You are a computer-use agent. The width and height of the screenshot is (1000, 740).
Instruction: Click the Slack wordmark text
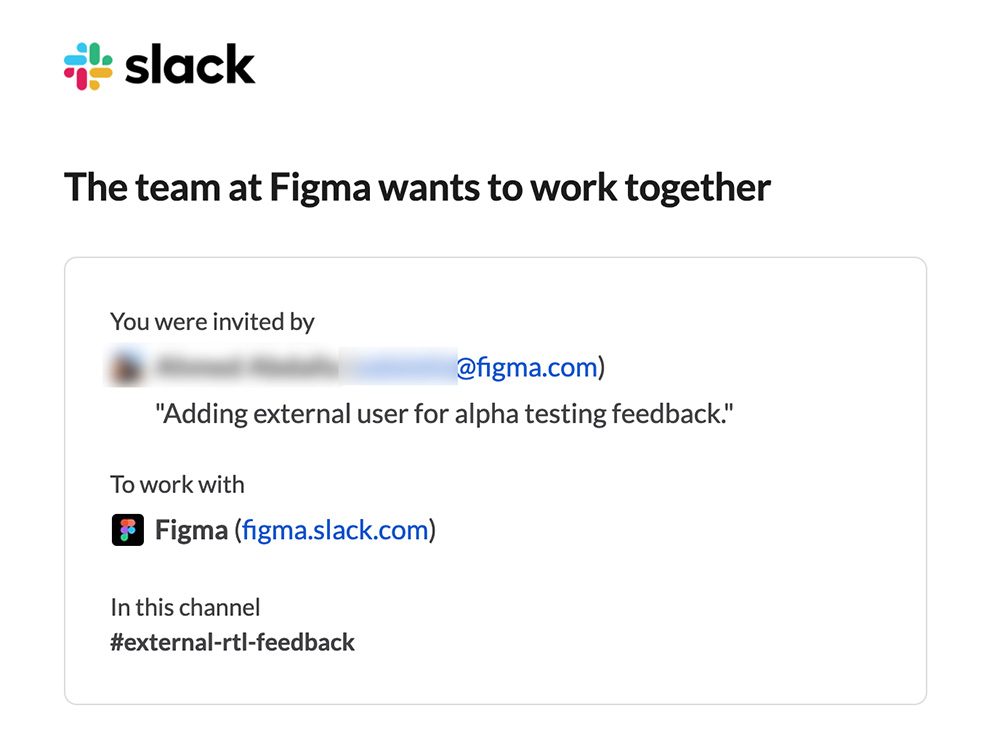pos(190,66)
